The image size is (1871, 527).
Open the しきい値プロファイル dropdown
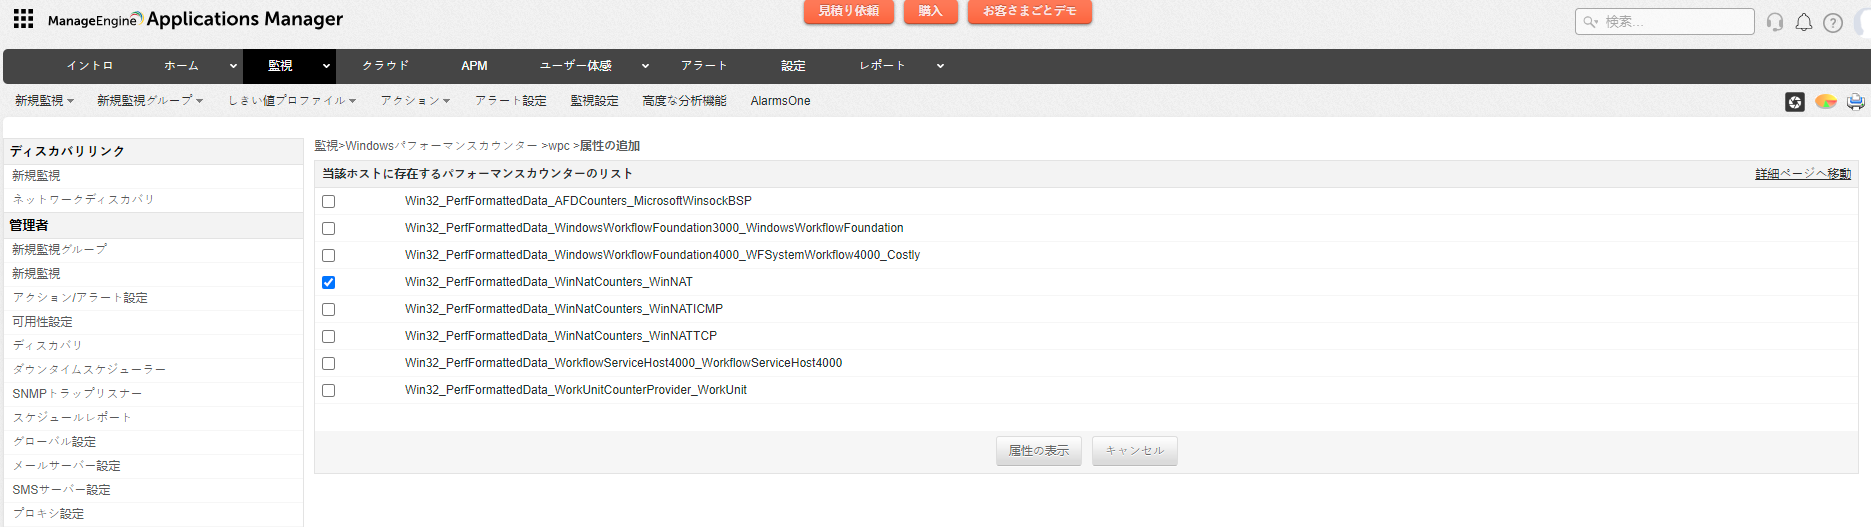pyautogui.click(x=292, y=101)
